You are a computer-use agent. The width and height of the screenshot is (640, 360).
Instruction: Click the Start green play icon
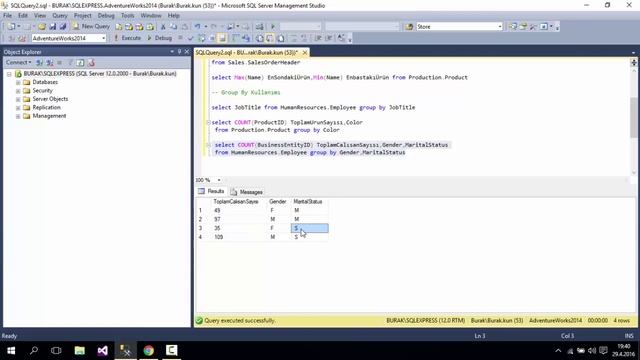[x=273, y=27]
